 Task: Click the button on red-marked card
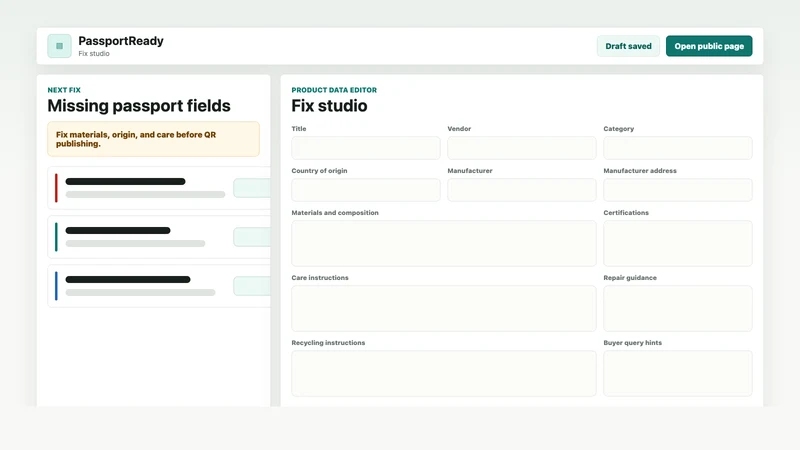point(252,188)
